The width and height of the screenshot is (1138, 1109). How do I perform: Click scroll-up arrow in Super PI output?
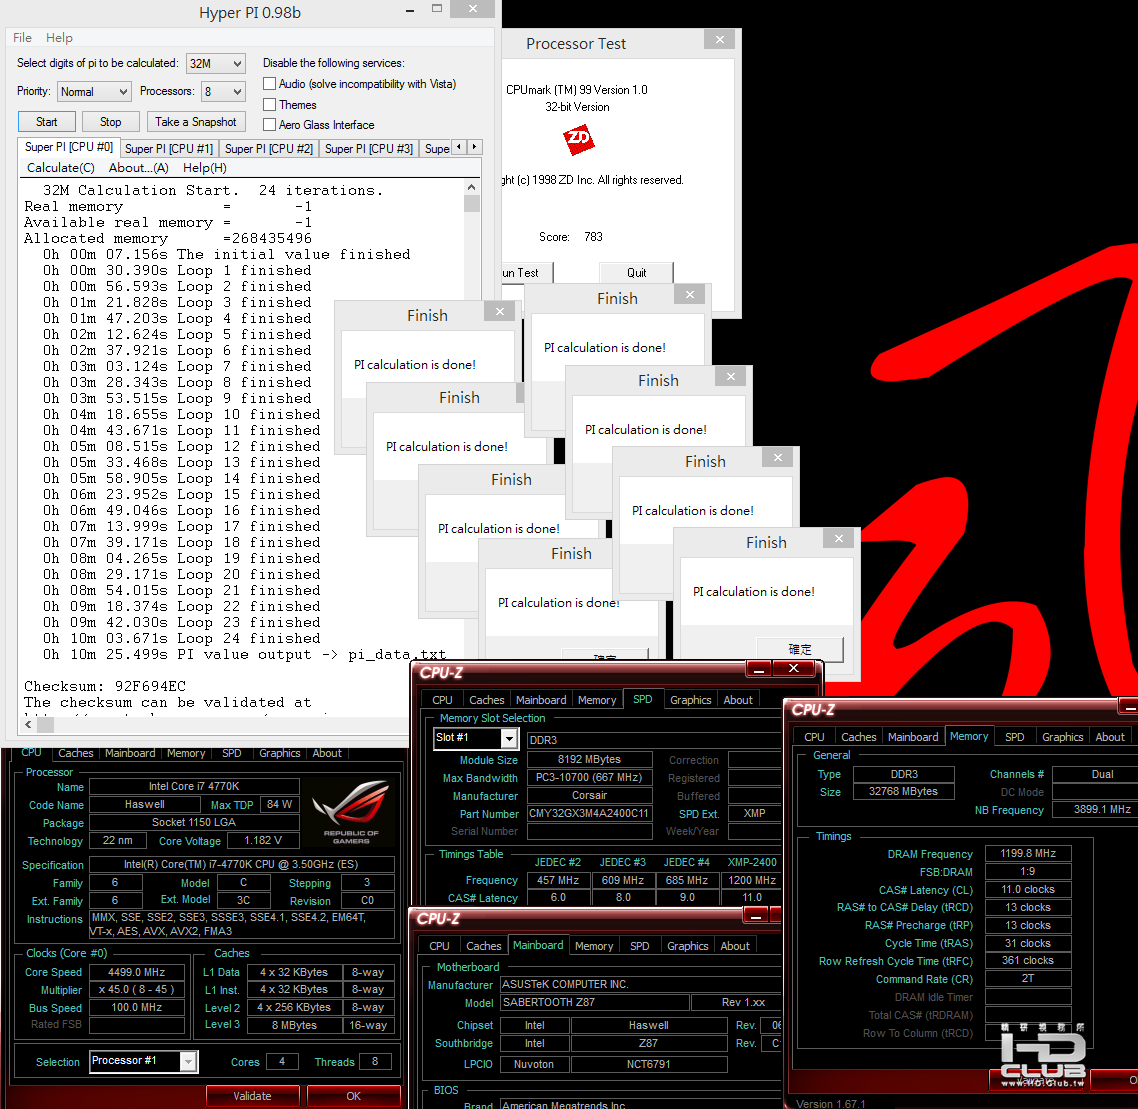coord(472,187)
